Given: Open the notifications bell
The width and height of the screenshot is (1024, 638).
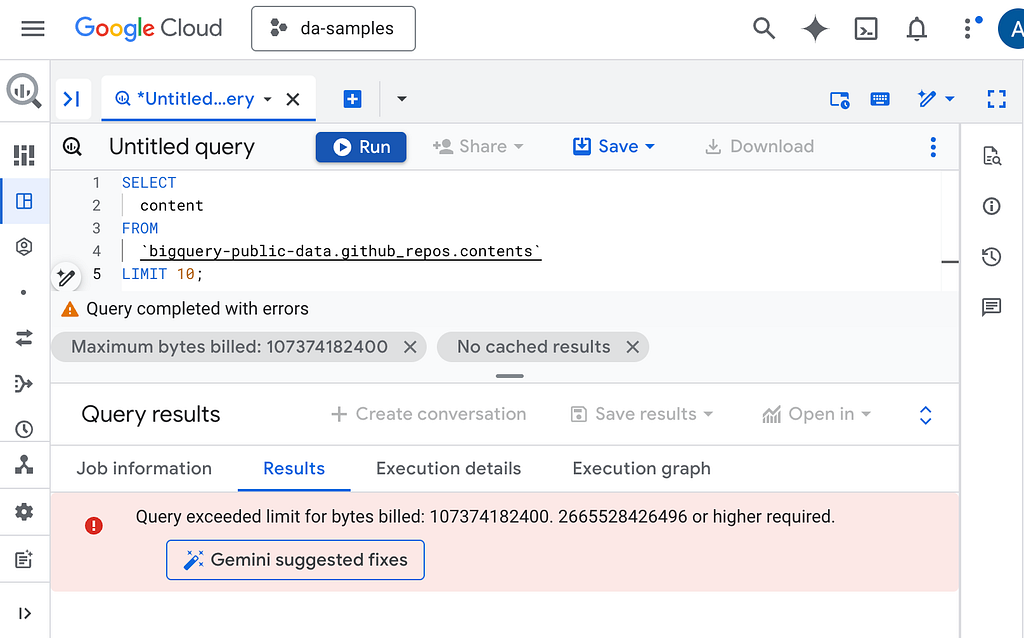Looking at the screenshot, I should tap(917, 29).
